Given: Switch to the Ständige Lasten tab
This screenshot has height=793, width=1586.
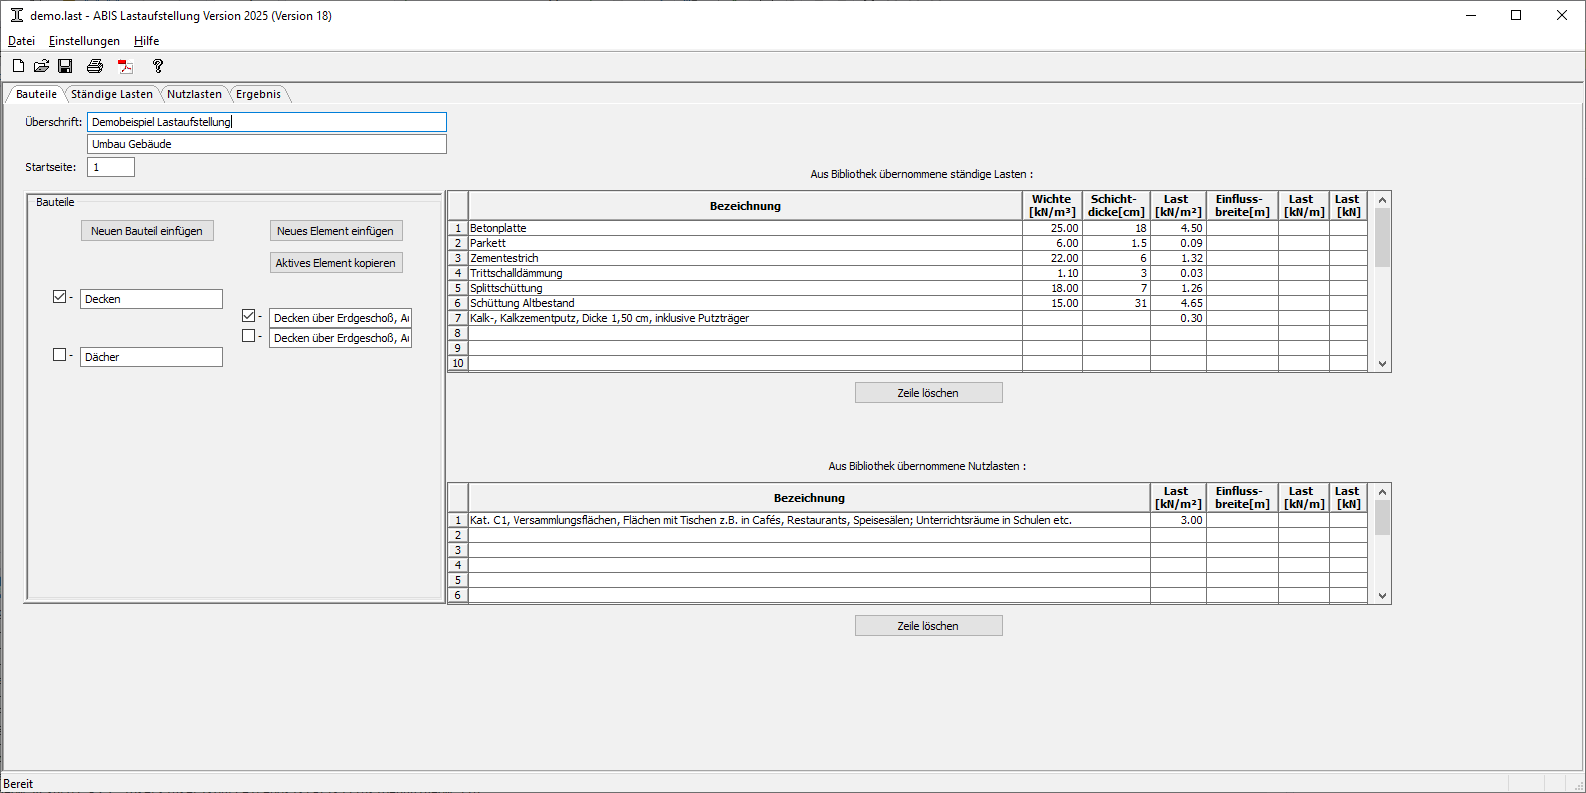Looking at the screenshot, I should pos(112,94).
